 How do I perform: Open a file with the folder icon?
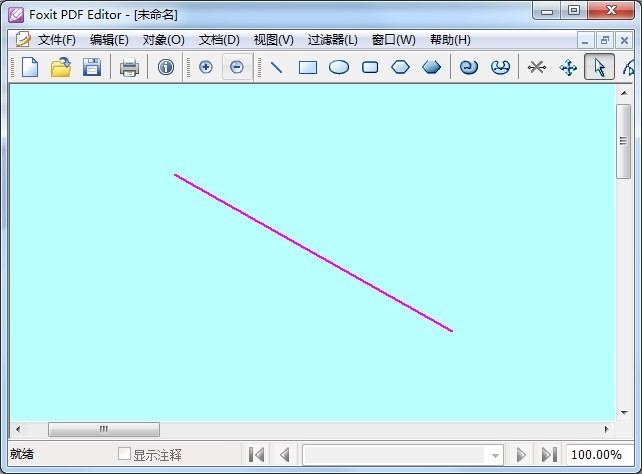[x=61, y=67]
